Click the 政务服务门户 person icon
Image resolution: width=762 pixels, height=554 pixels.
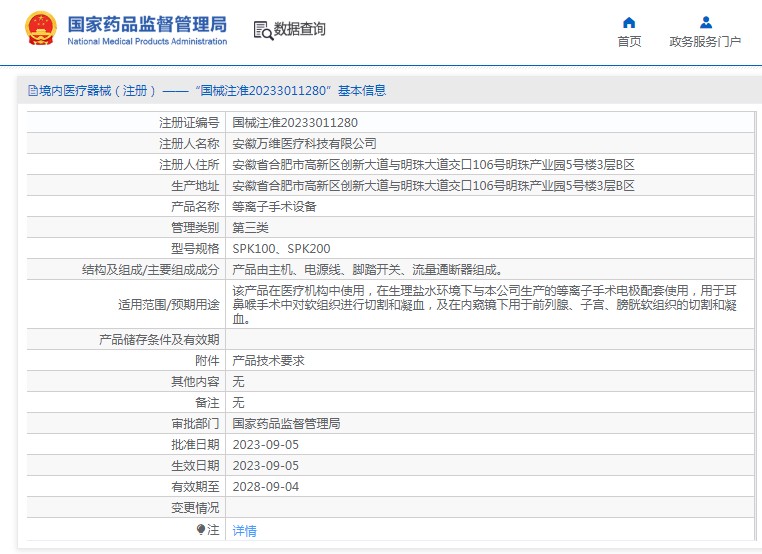[706, 22]
